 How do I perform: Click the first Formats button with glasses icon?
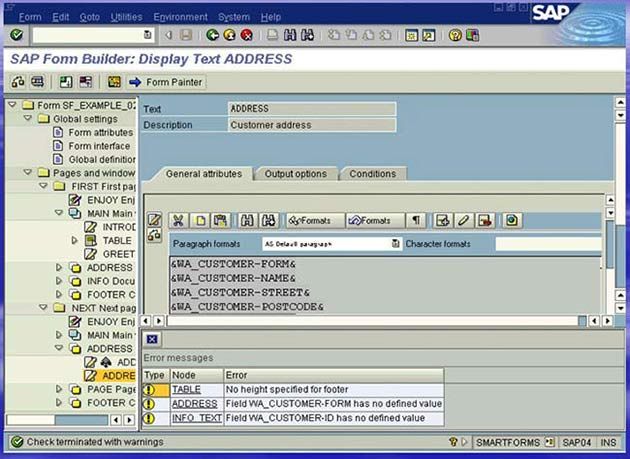pyautogui.click(x=315, y=221)
